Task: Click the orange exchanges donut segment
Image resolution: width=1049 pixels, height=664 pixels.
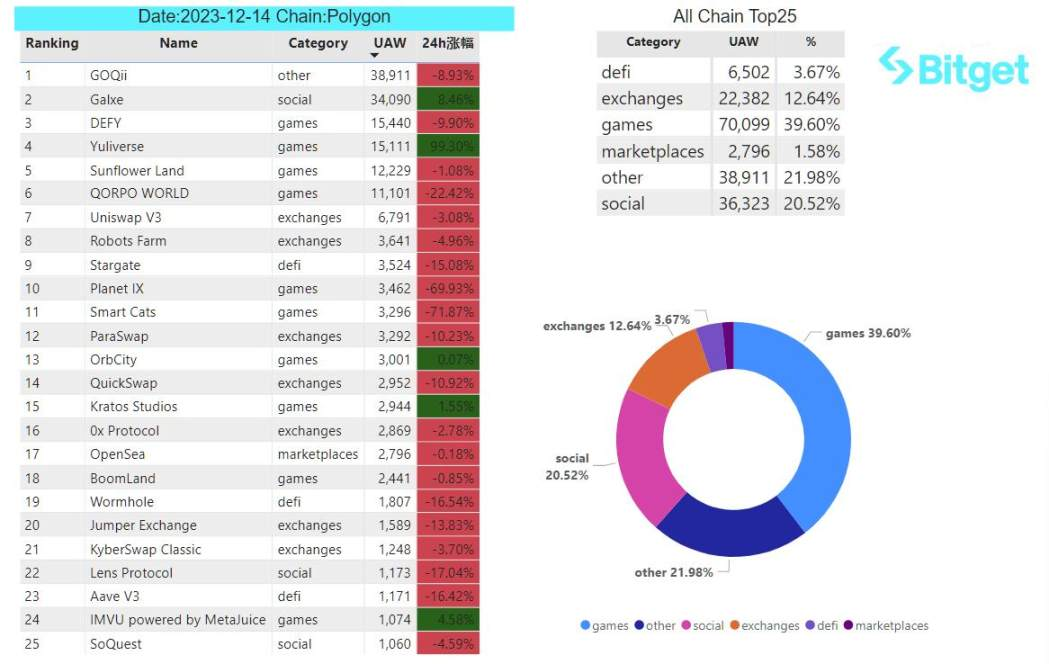Action: [669, 368]
